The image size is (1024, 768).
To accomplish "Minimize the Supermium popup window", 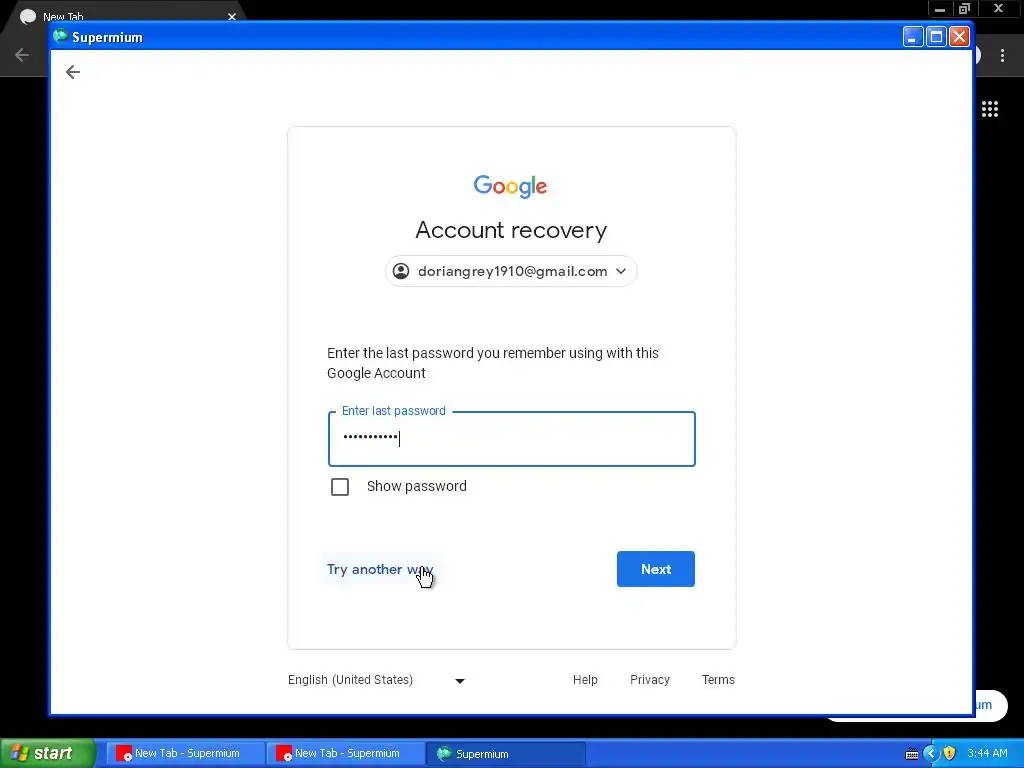I will [913, 37].
